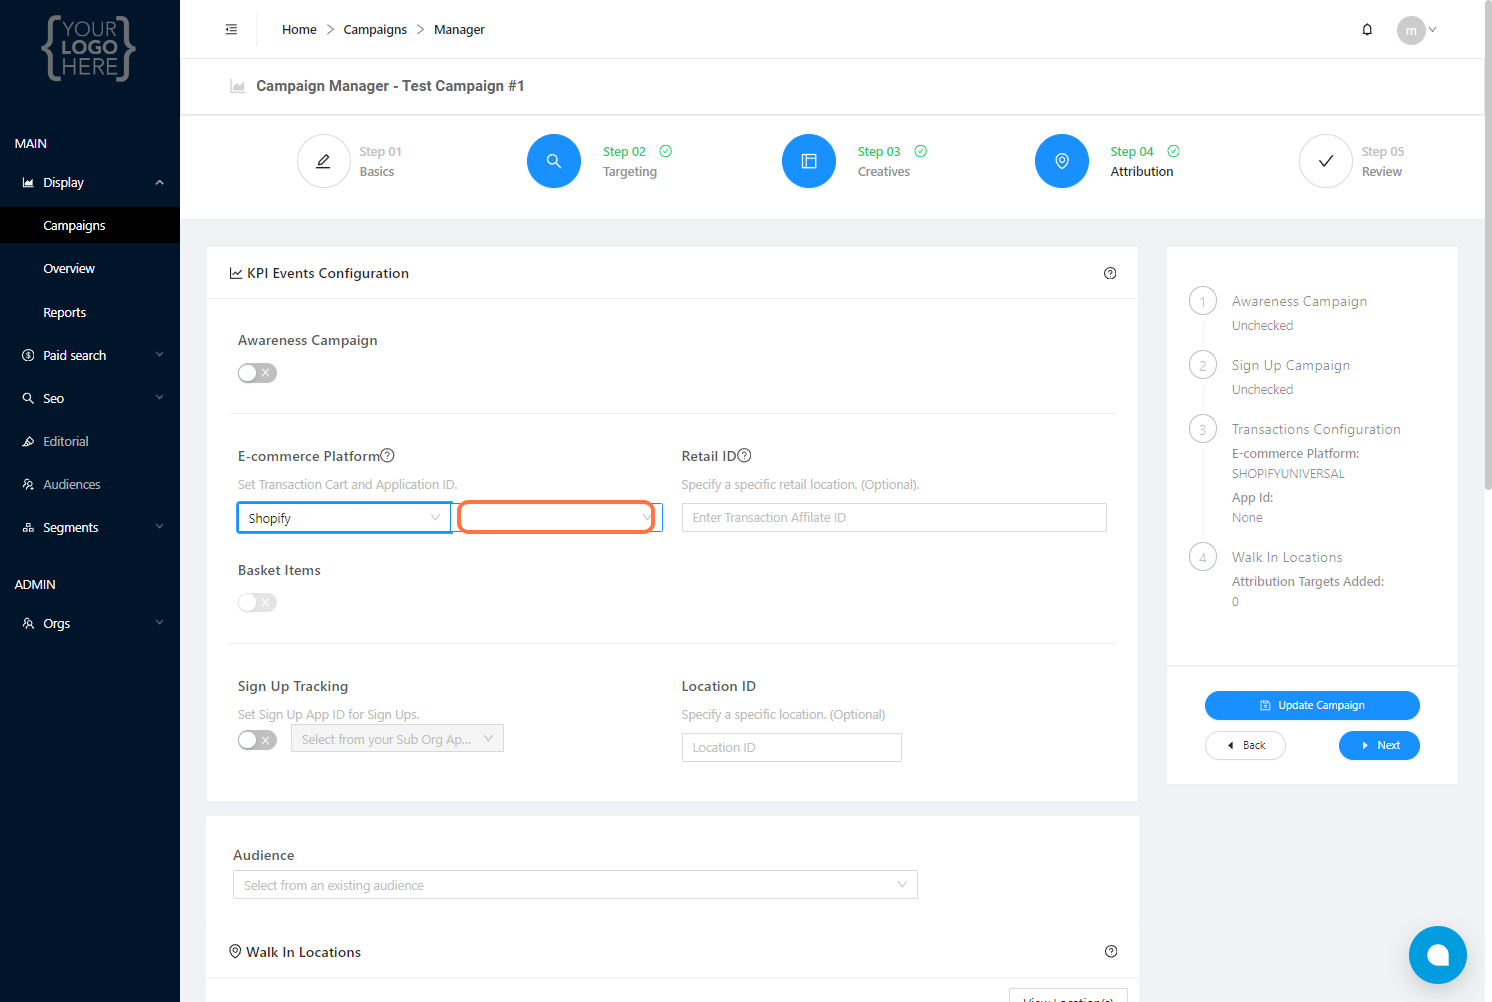1492x1002 pixels.
Task: Open the Shopify platform dropdown
Action: pos(344,518)
